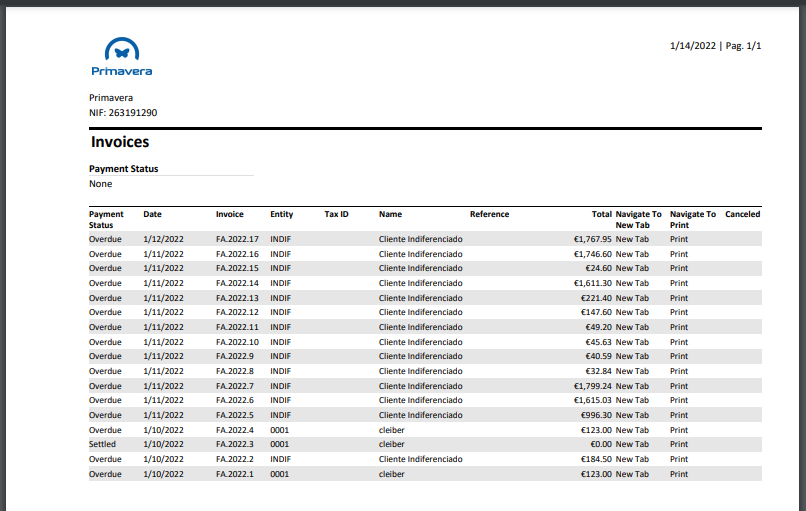
Task: Click Print for invoice FA.2022.2
Action: pyautogui.click(x=679, y=459)
